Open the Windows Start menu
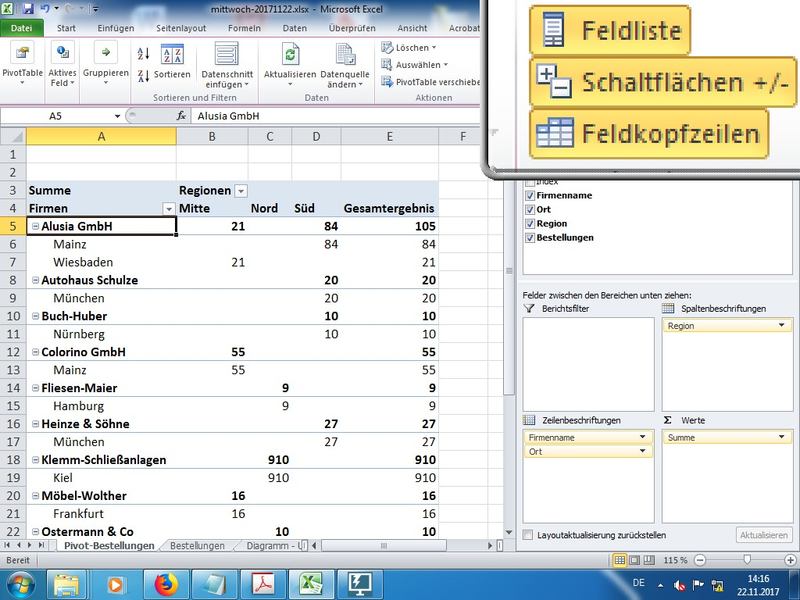The image size is (800, 600). 19,585
